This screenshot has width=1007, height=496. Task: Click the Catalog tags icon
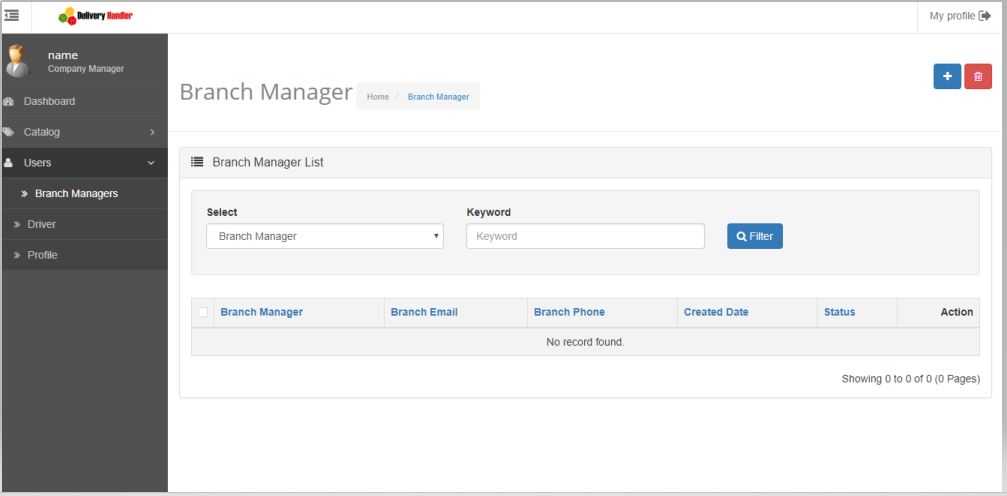(x=8, y=132)
